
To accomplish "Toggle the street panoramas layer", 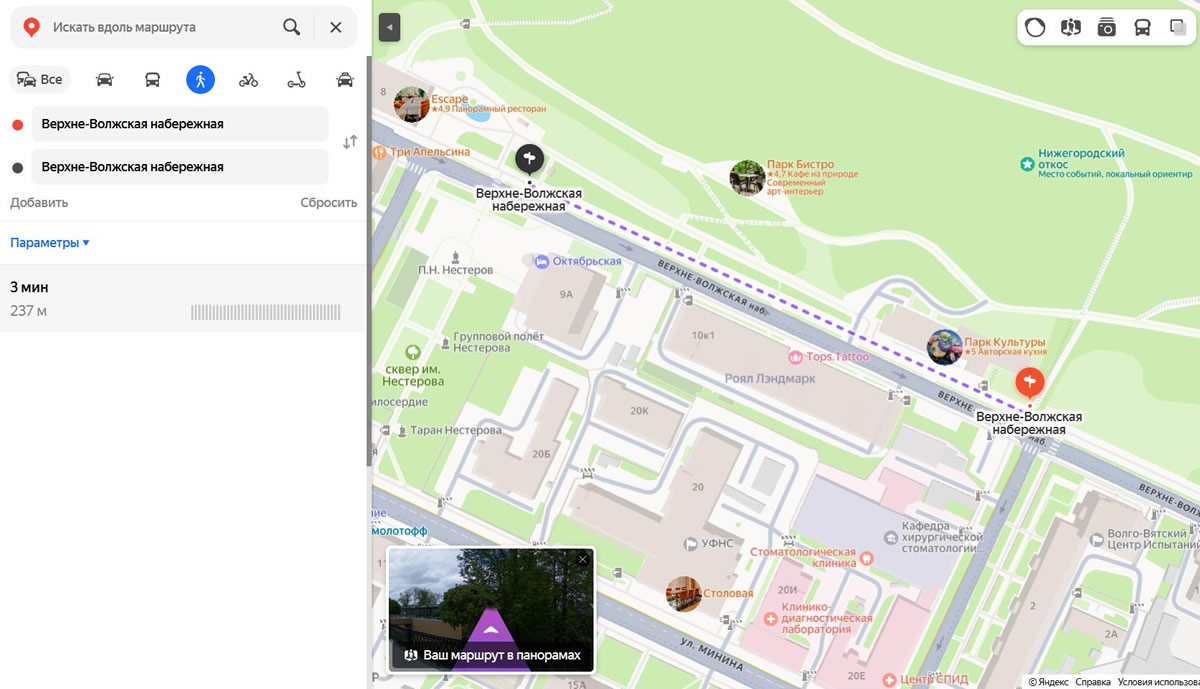I will click(1071, 28).
